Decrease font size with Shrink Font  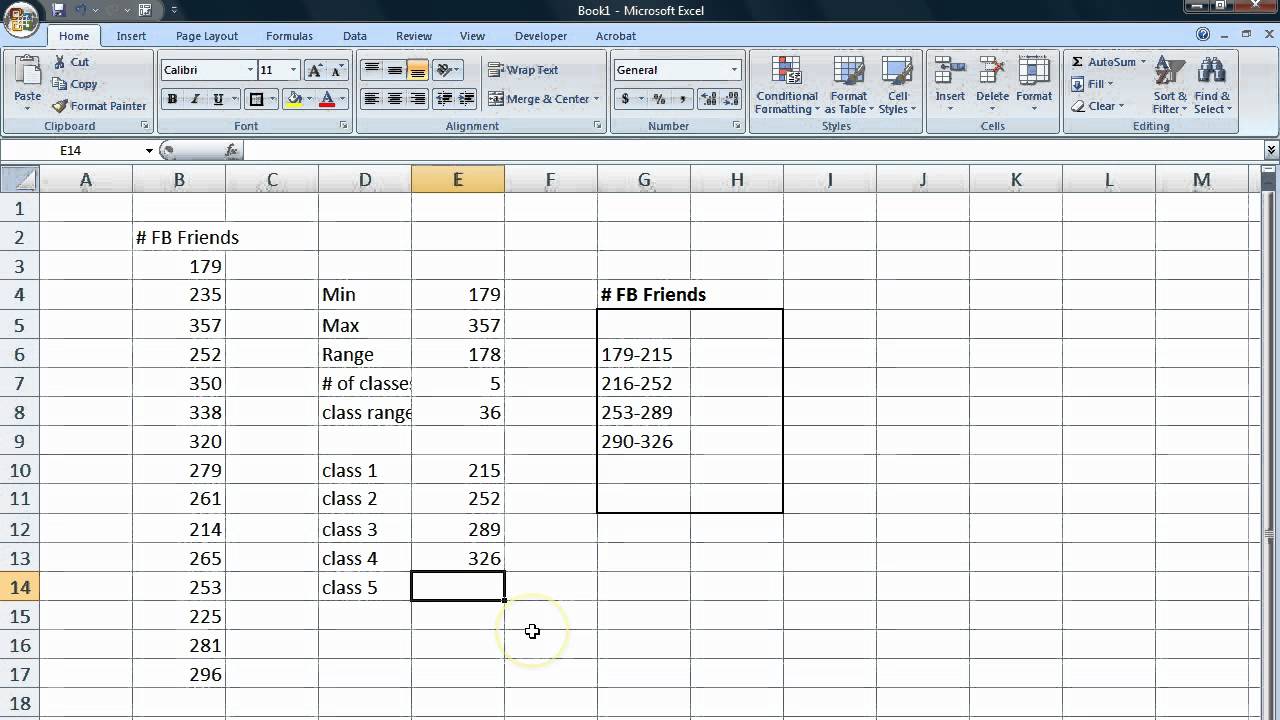pyautogui.click(x=337, y=70)
